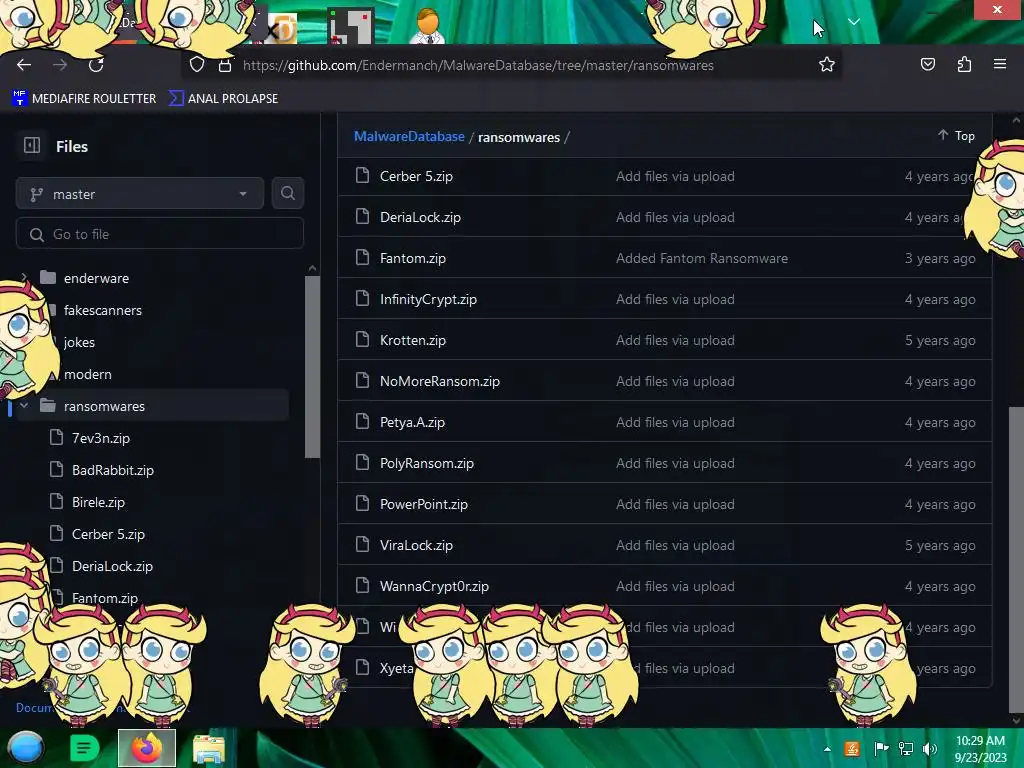
Task: Click the main page vertical scrollbar thumb
Action: point(1016,559)
